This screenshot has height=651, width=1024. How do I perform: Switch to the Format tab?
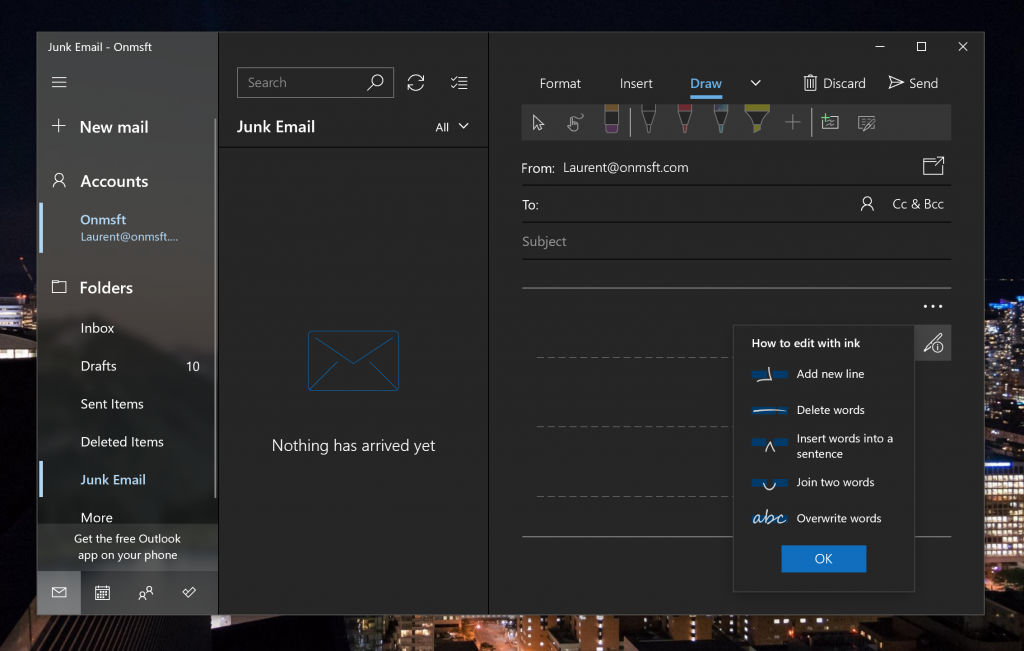tap(560, 84)
